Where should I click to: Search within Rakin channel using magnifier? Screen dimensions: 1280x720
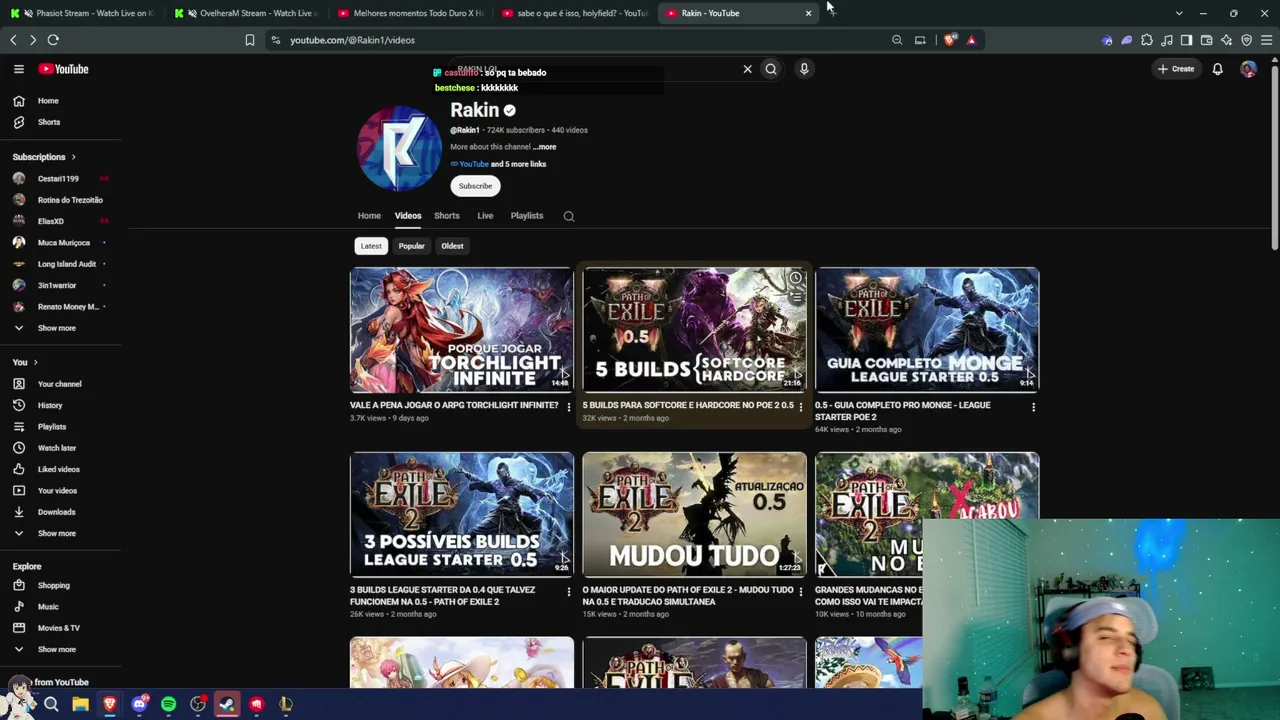click(569, 216)
